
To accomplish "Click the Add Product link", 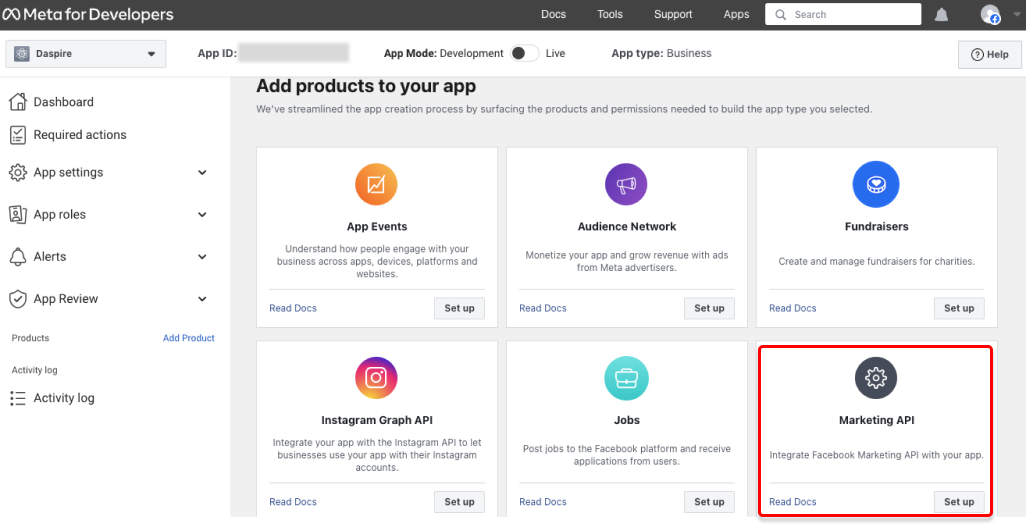I will point(188,338).
